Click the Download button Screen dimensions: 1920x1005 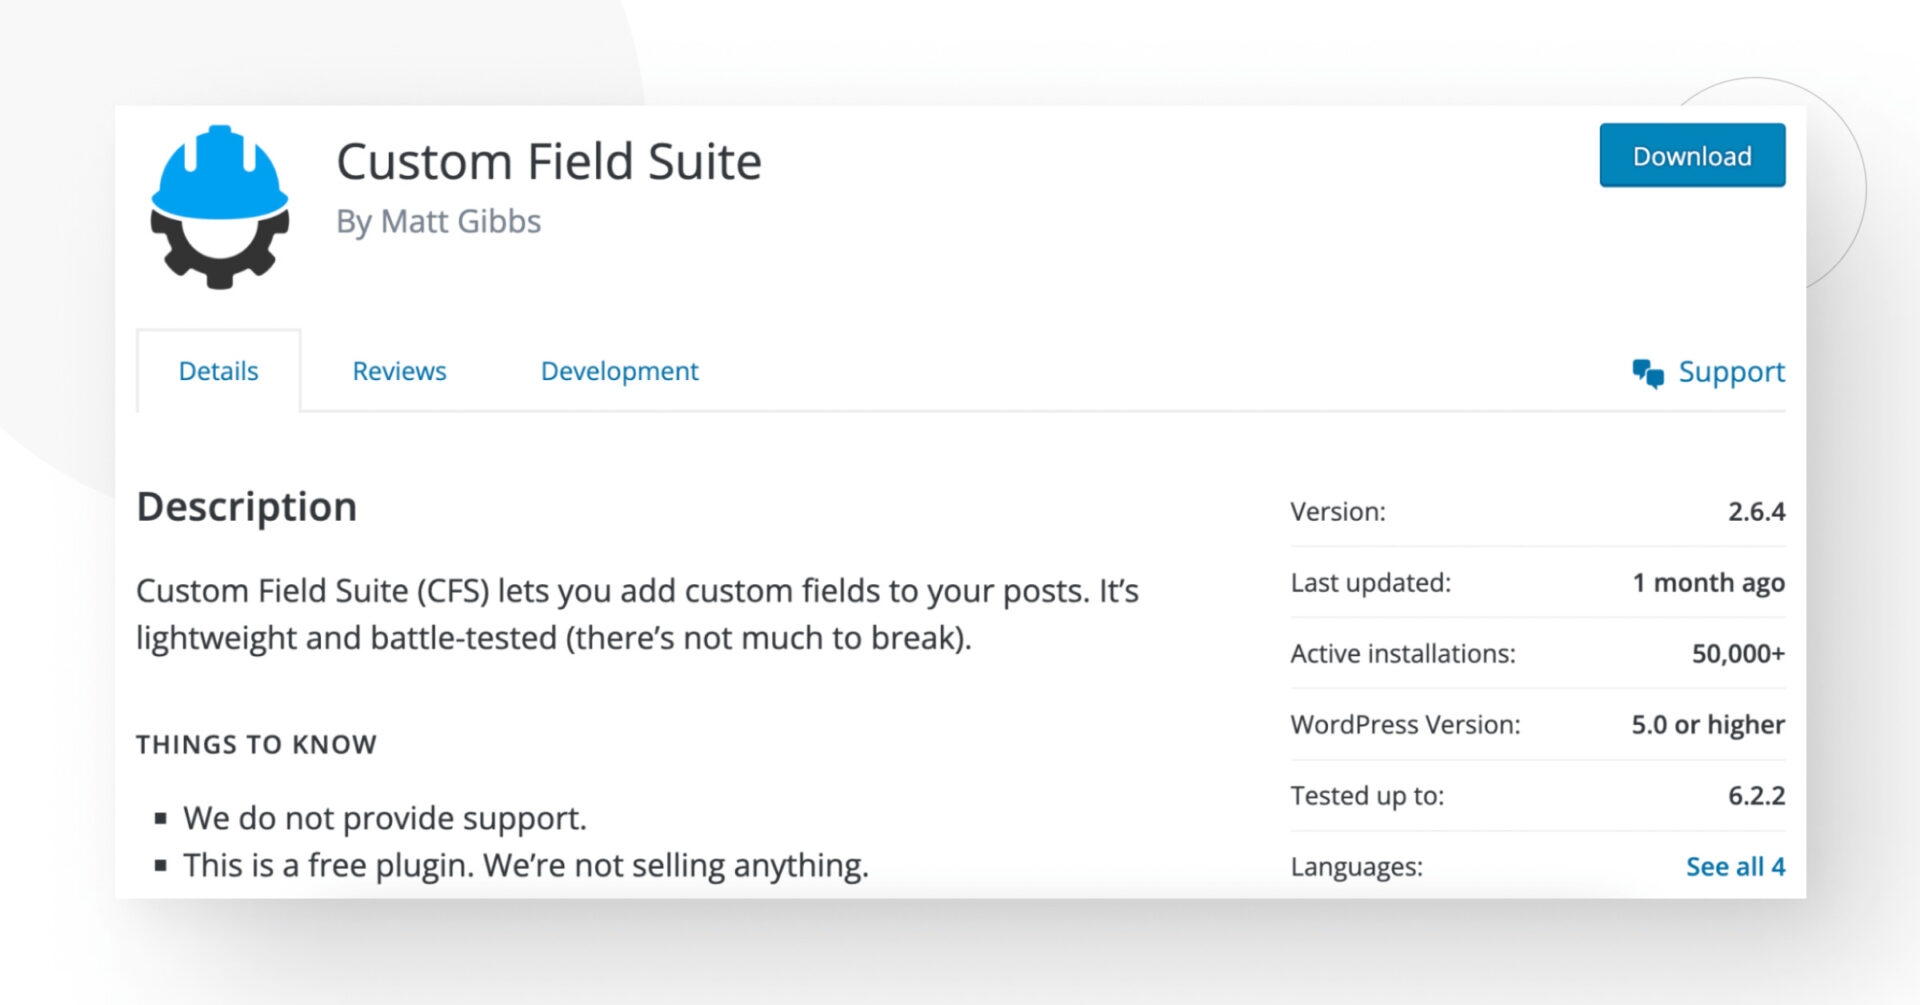click(1692, 155)
